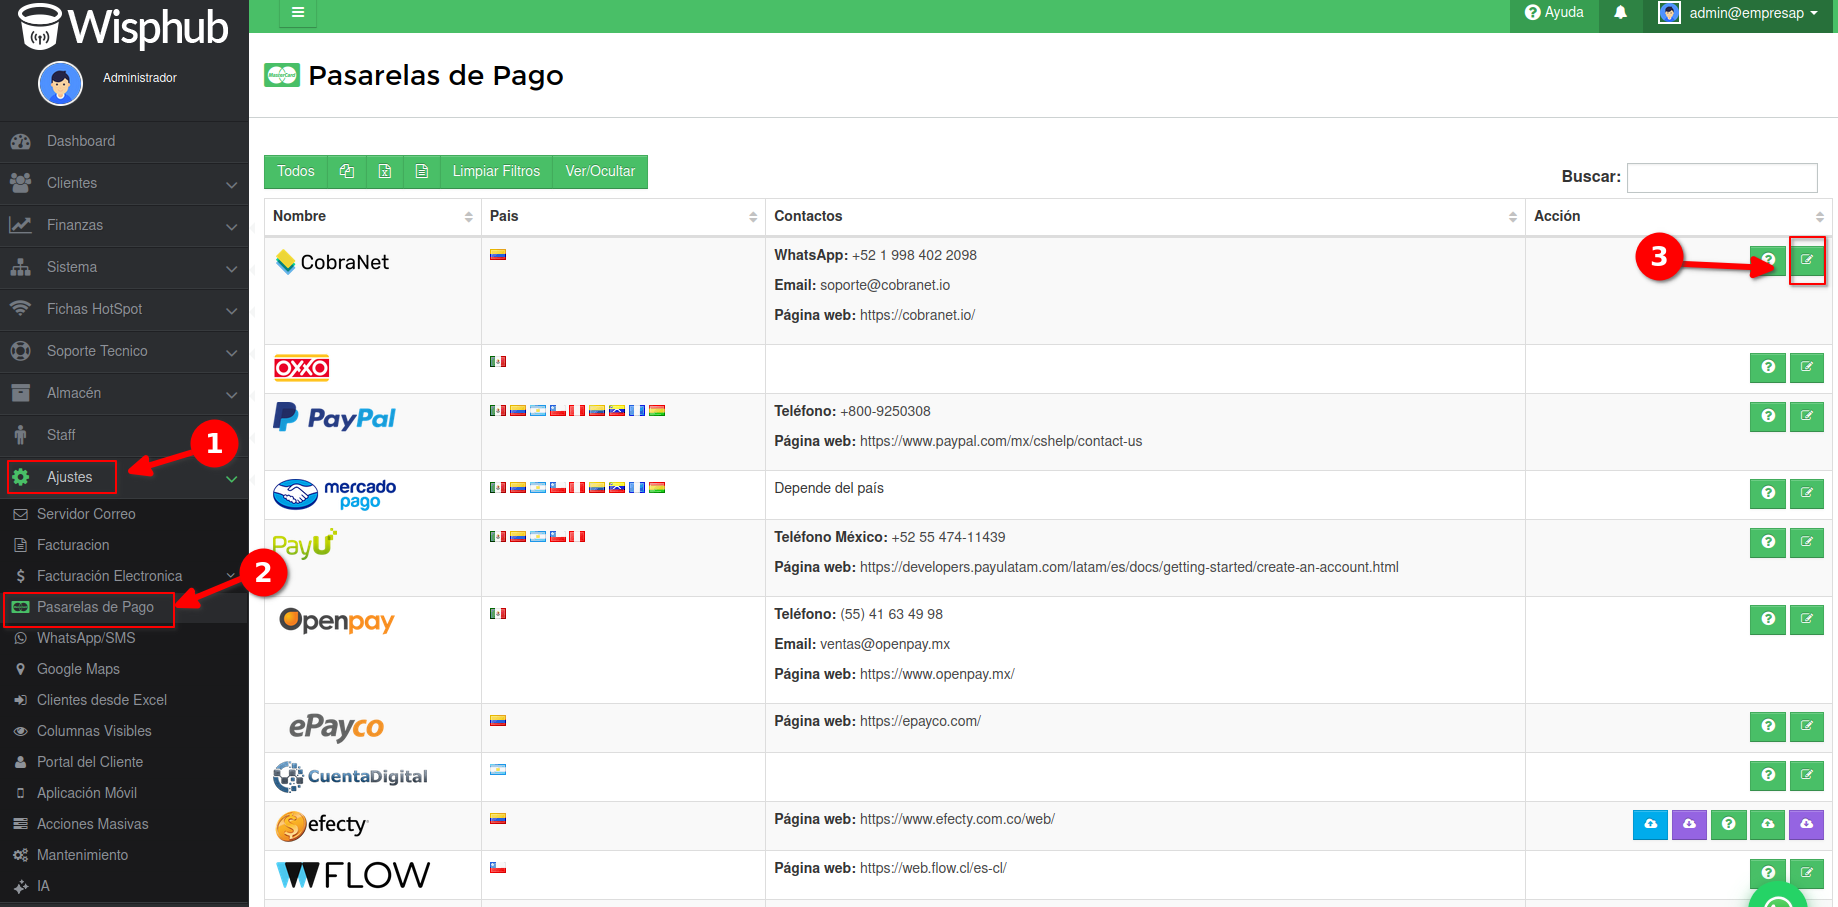1838x907 pixels.
Task: Click the copy table icon in toolbar
Action: [347, 171]
